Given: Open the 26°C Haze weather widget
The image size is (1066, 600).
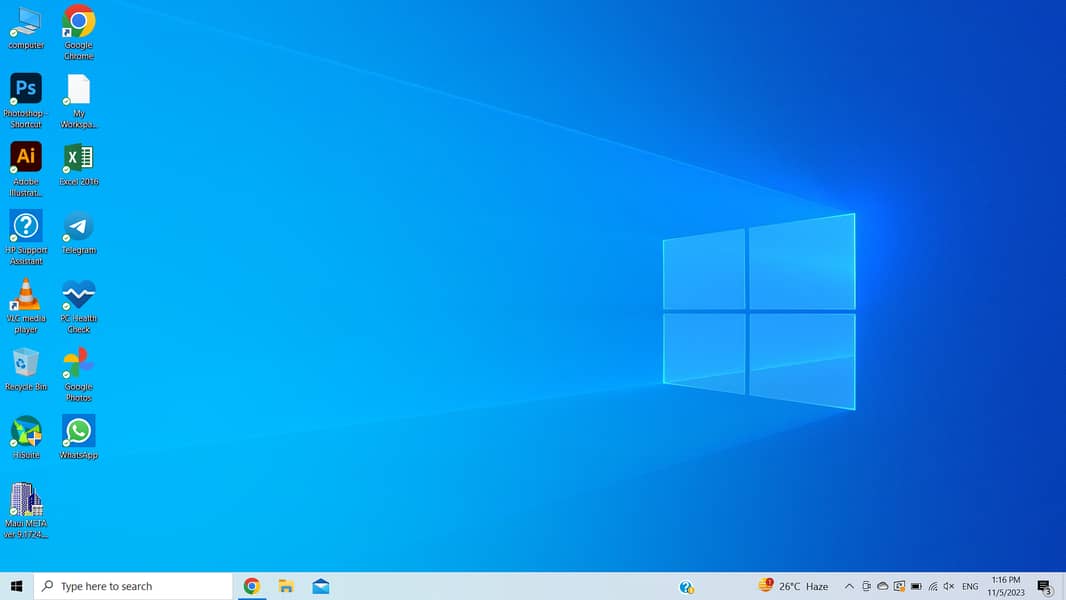Looking at the screenshot, I should [x=794, y=587].
